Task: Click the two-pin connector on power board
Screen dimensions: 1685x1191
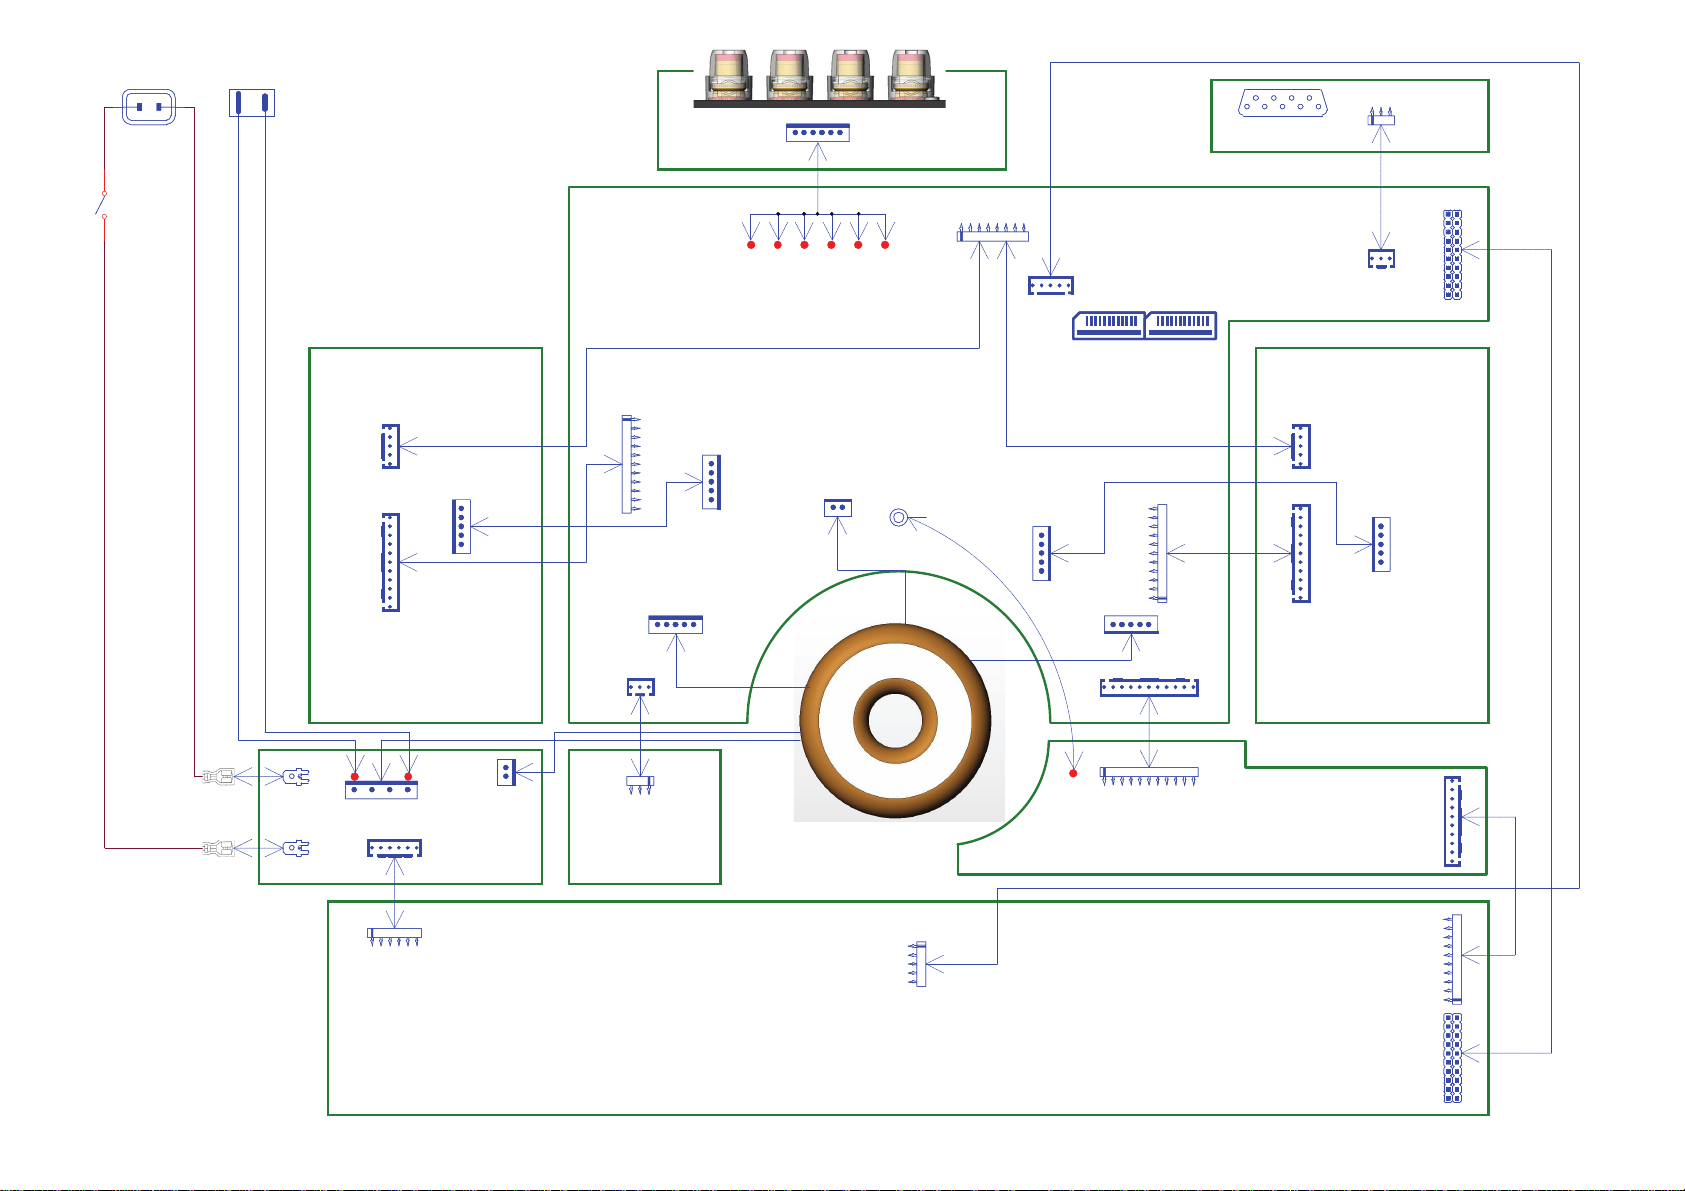Action: pyautogui.click(x=506, y=772)
